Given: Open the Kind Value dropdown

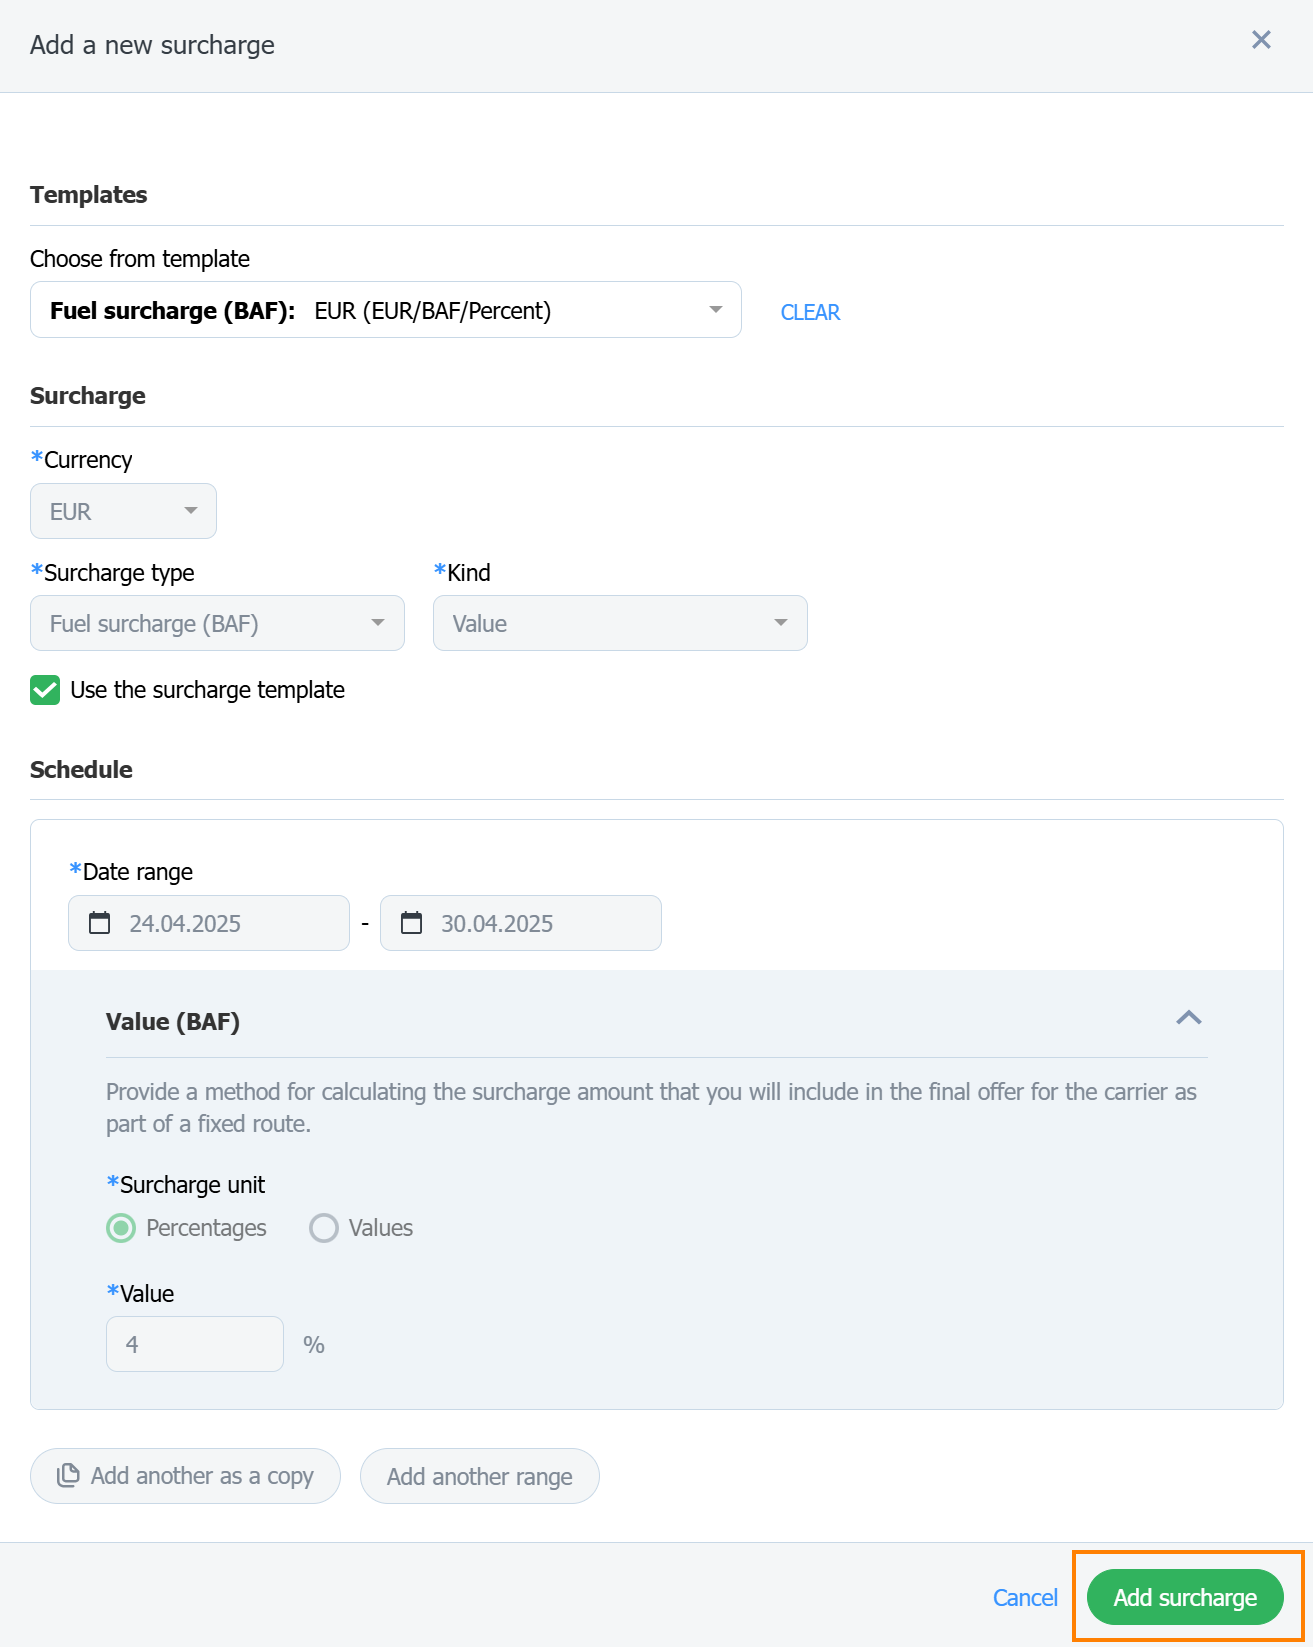Looking at the screenshot, I should coord(620,623).
